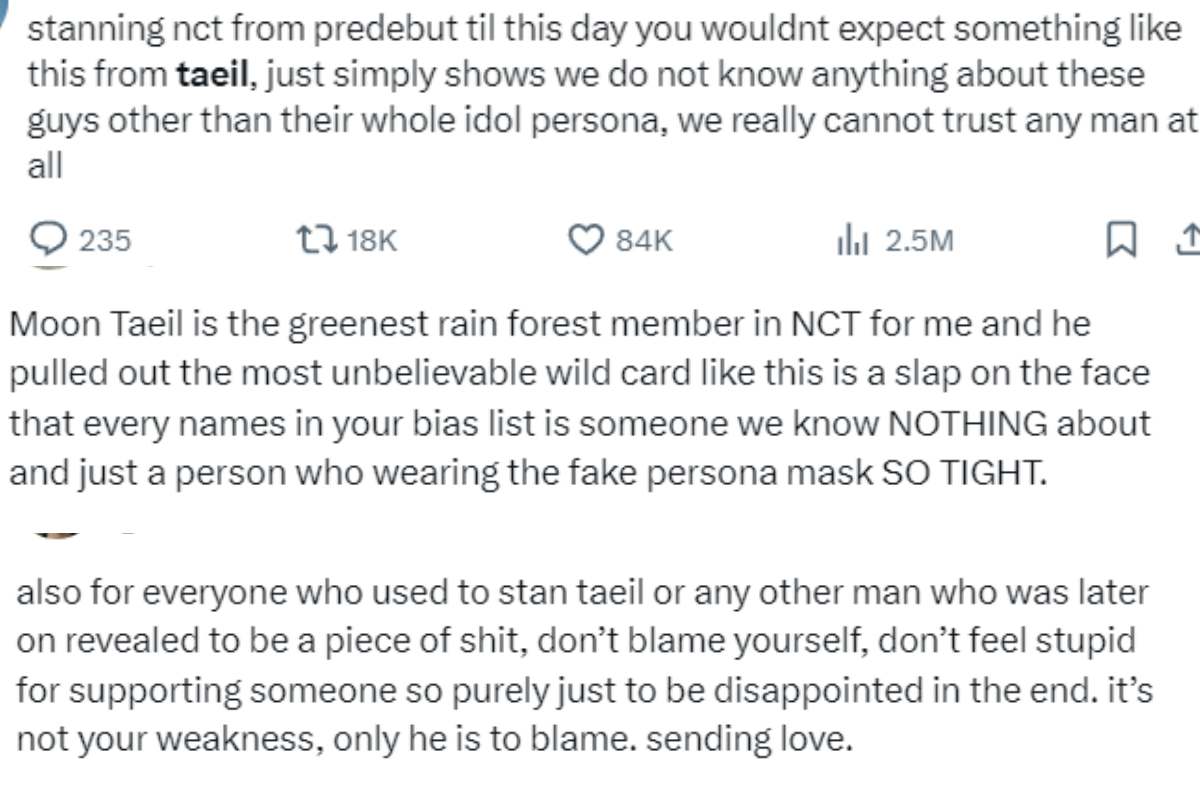Click the 235 replies count
This screenshot has width=1200, height=800.
click(x=104, y=241)
